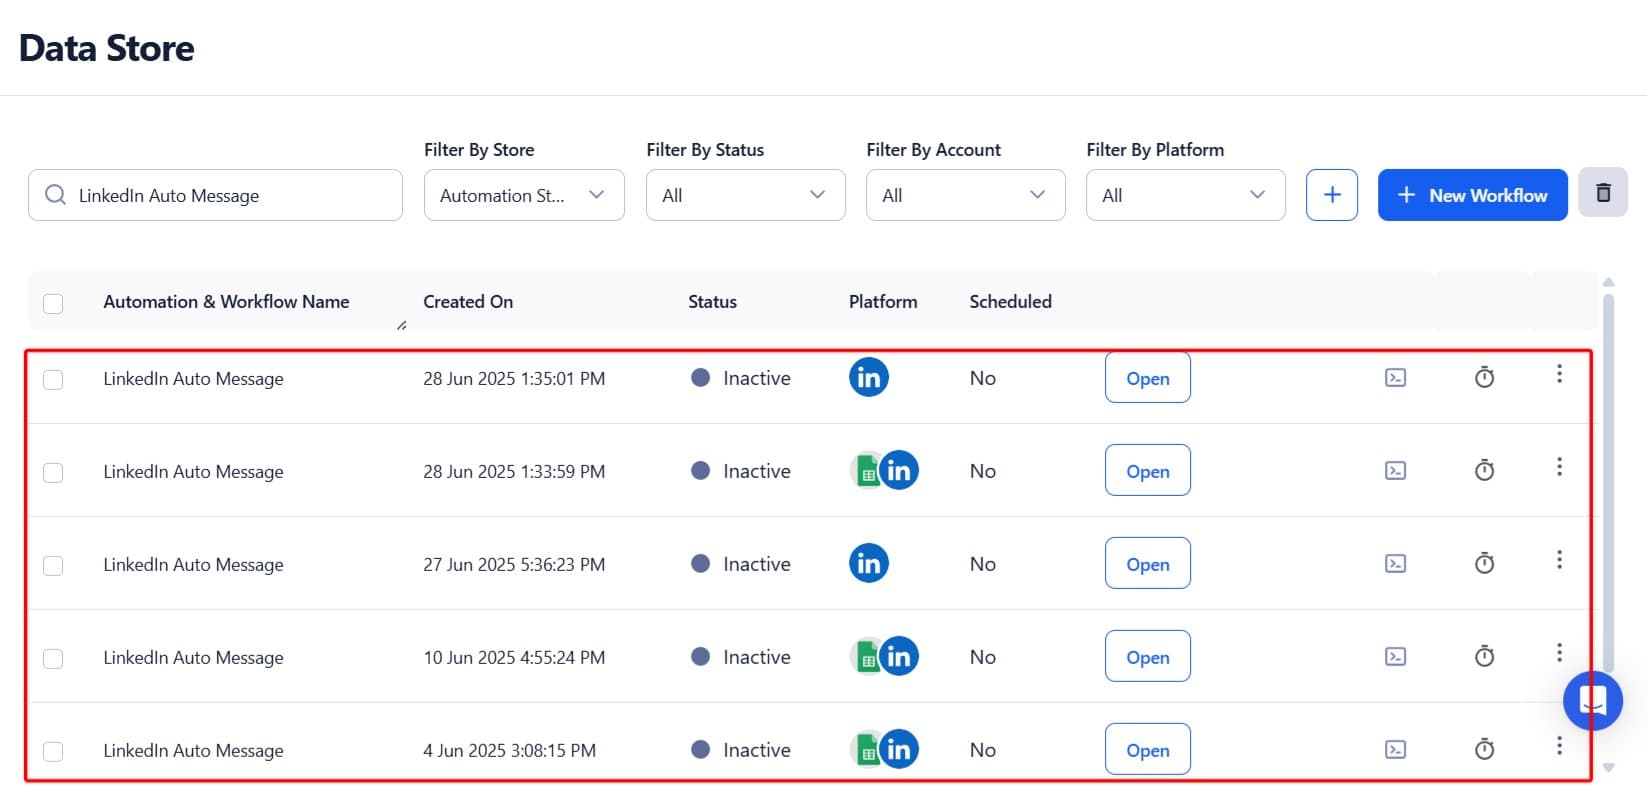Check the box for 28 Jun 1:35:01 PM workflow
Image resolution: width=1647 pixels, height=796 pixels.
coord(54,380)
